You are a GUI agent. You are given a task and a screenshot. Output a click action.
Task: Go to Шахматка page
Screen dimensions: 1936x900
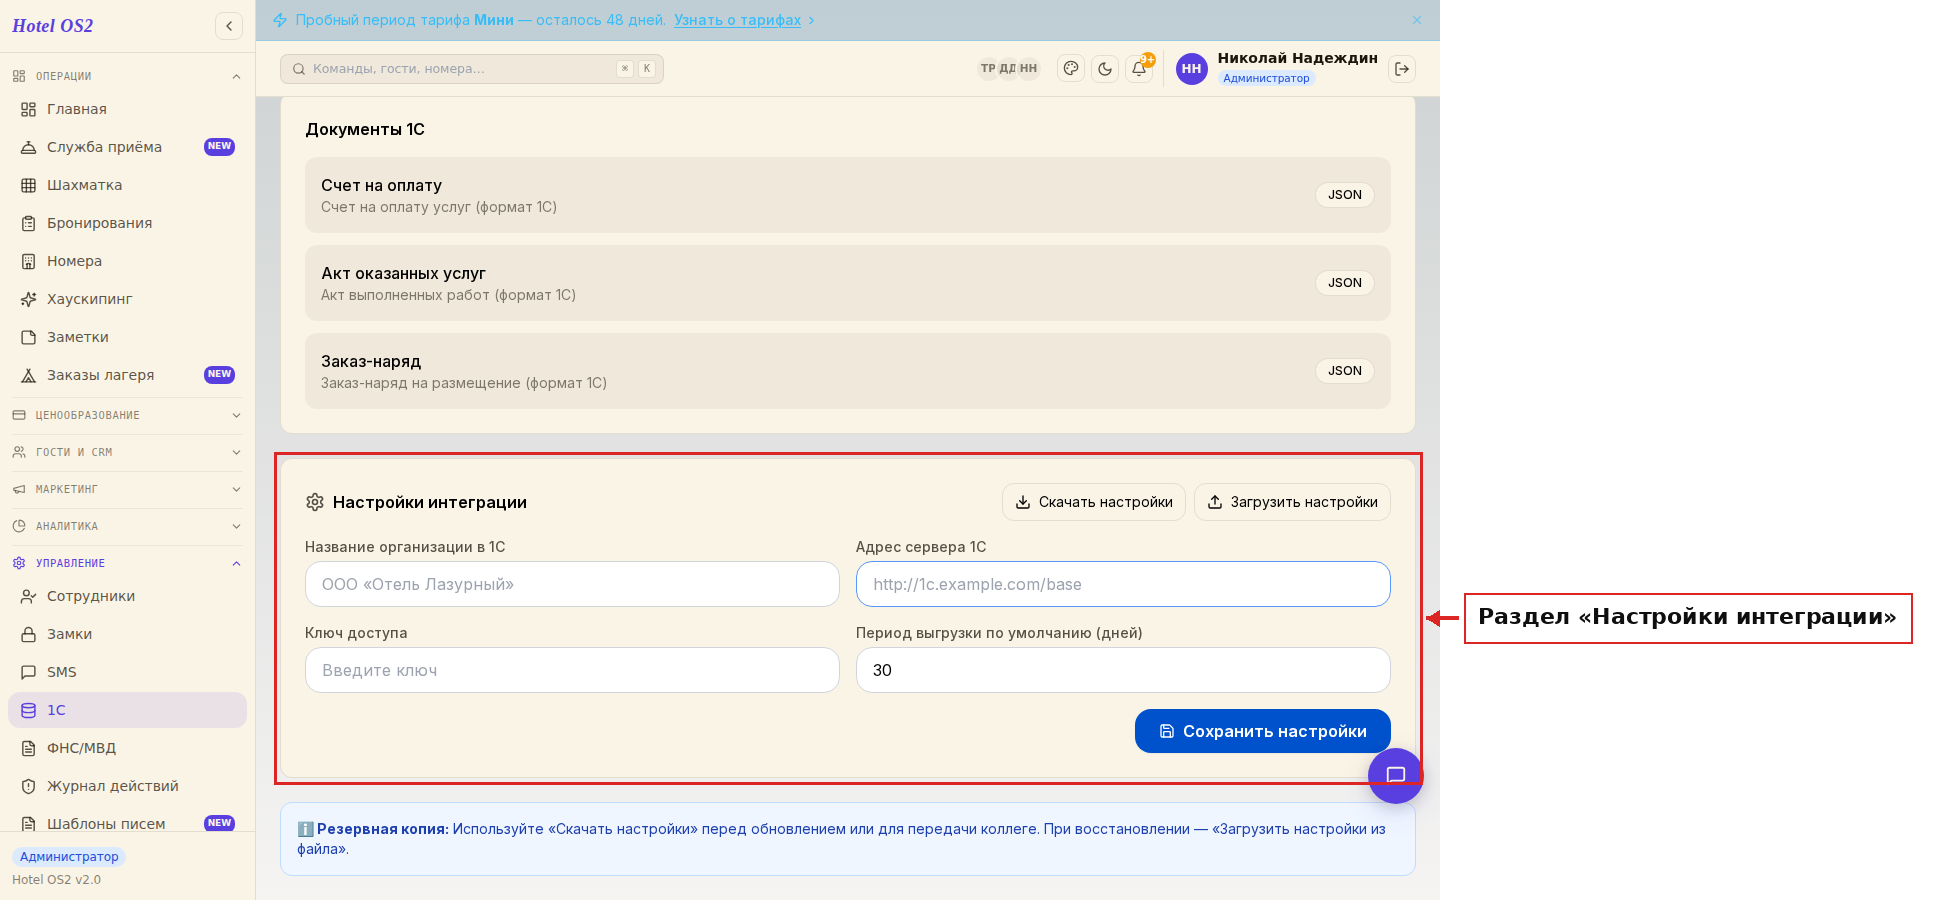127,185
